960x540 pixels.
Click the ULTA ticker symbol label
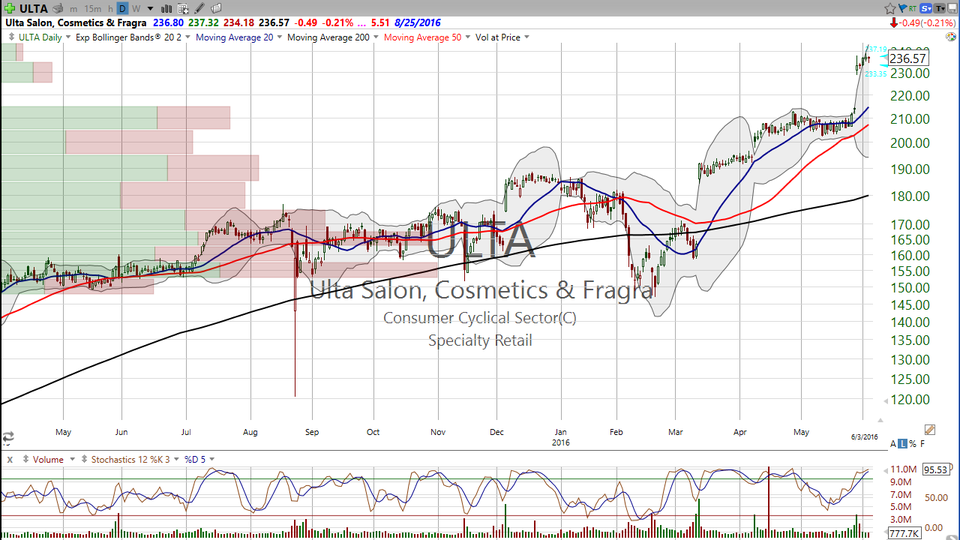33,8
